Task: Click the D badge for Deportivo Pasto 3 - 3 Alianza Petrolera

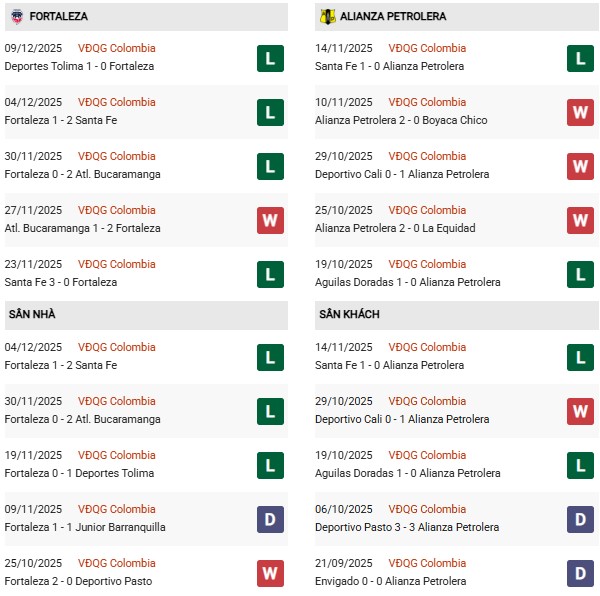Action: tap(580, 519)
